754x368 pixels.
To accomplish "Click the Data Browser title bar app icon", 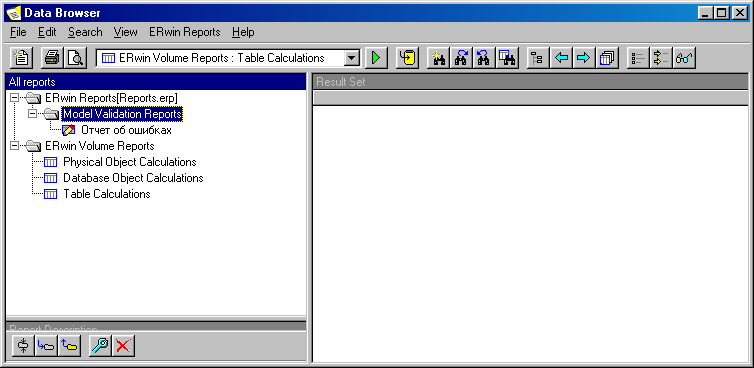I will [14, 13].
